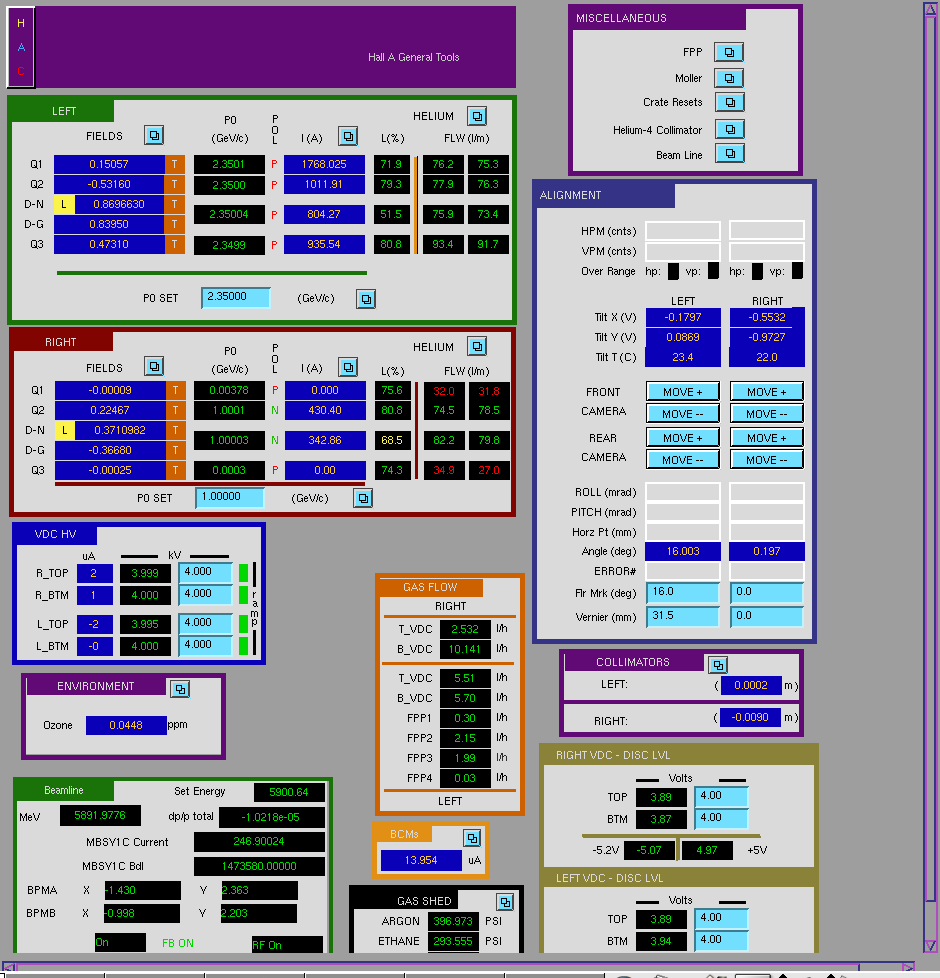The image size is (940, 978).
Task: Click LEFT P0 SET field 2.35000
Action: 236,298
